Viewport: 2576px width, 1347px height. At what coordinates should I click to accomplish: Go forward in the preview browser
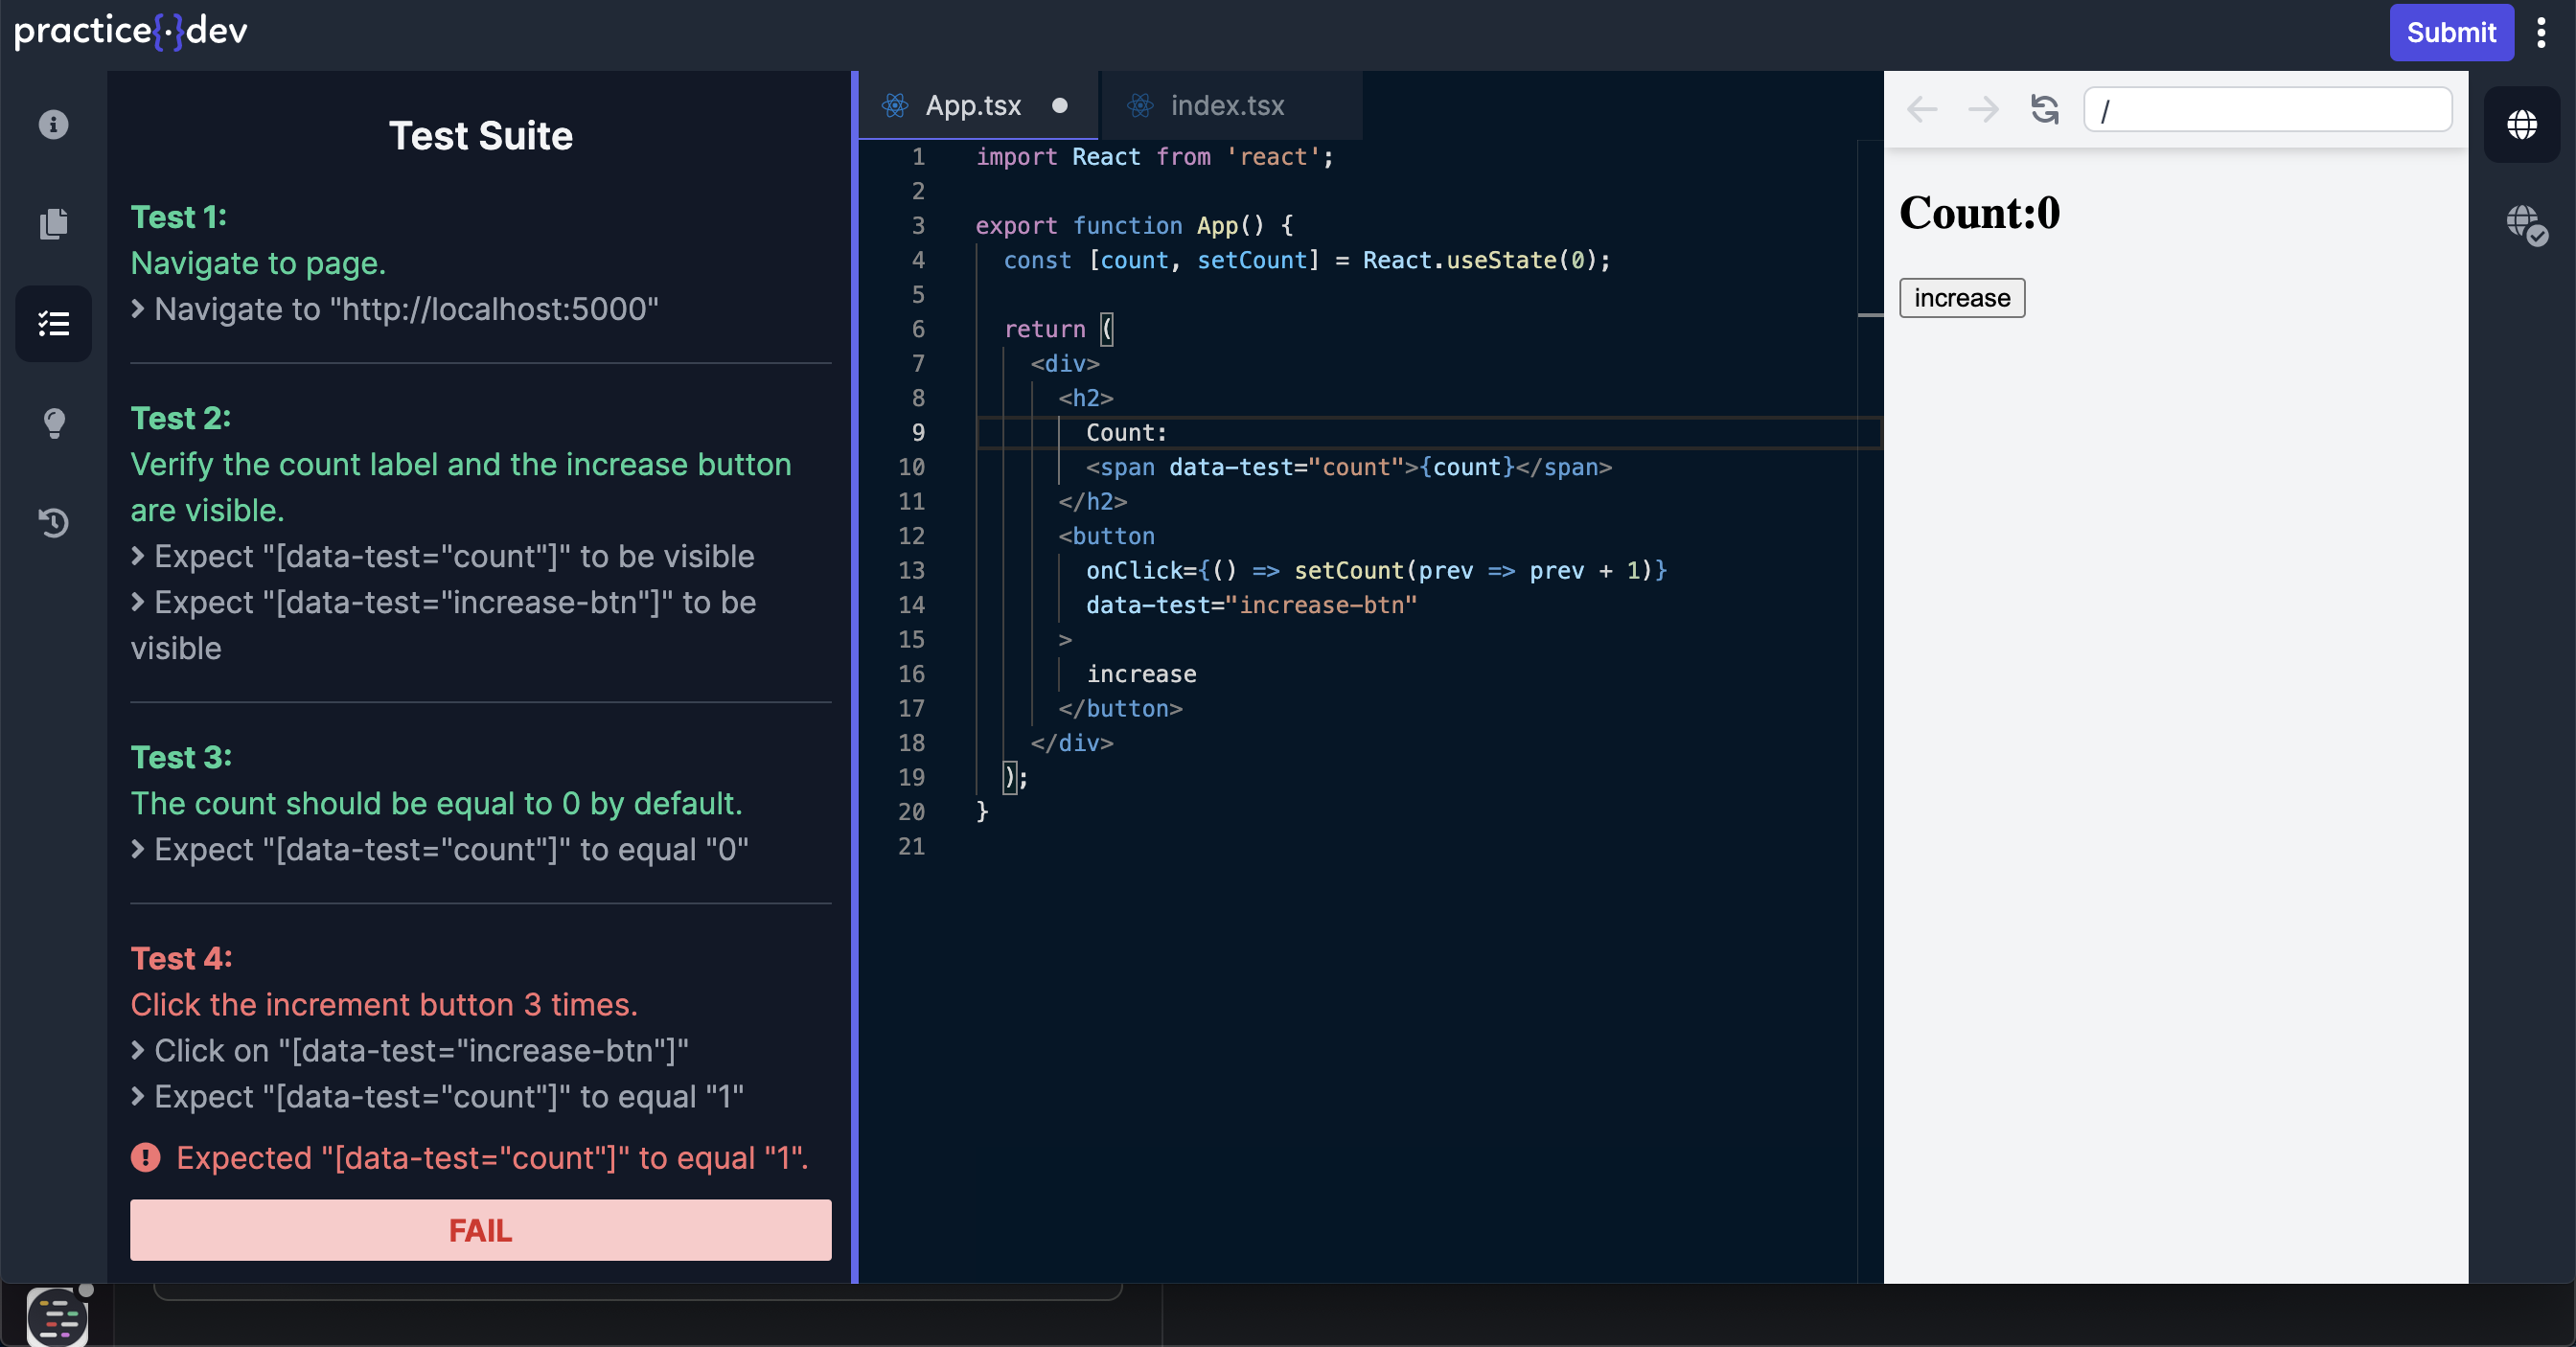(x=1982, y=109)
